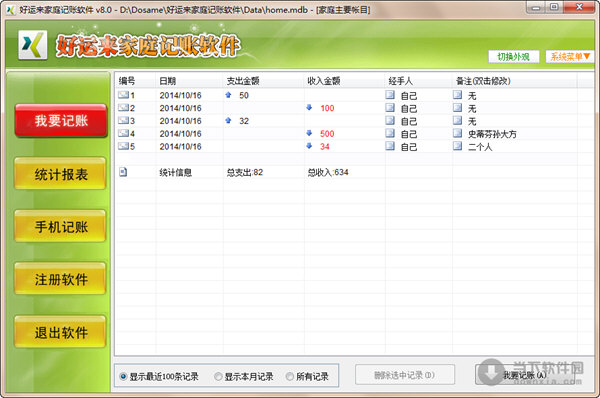Click the handler icon in row 2

(390, 108)
